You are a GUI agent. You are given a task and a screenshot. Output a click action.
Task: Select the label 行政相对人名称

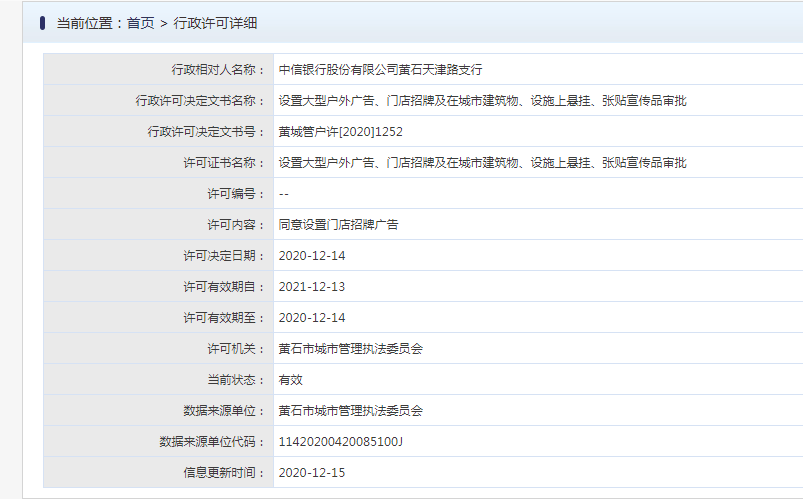(x=219, y=70)
